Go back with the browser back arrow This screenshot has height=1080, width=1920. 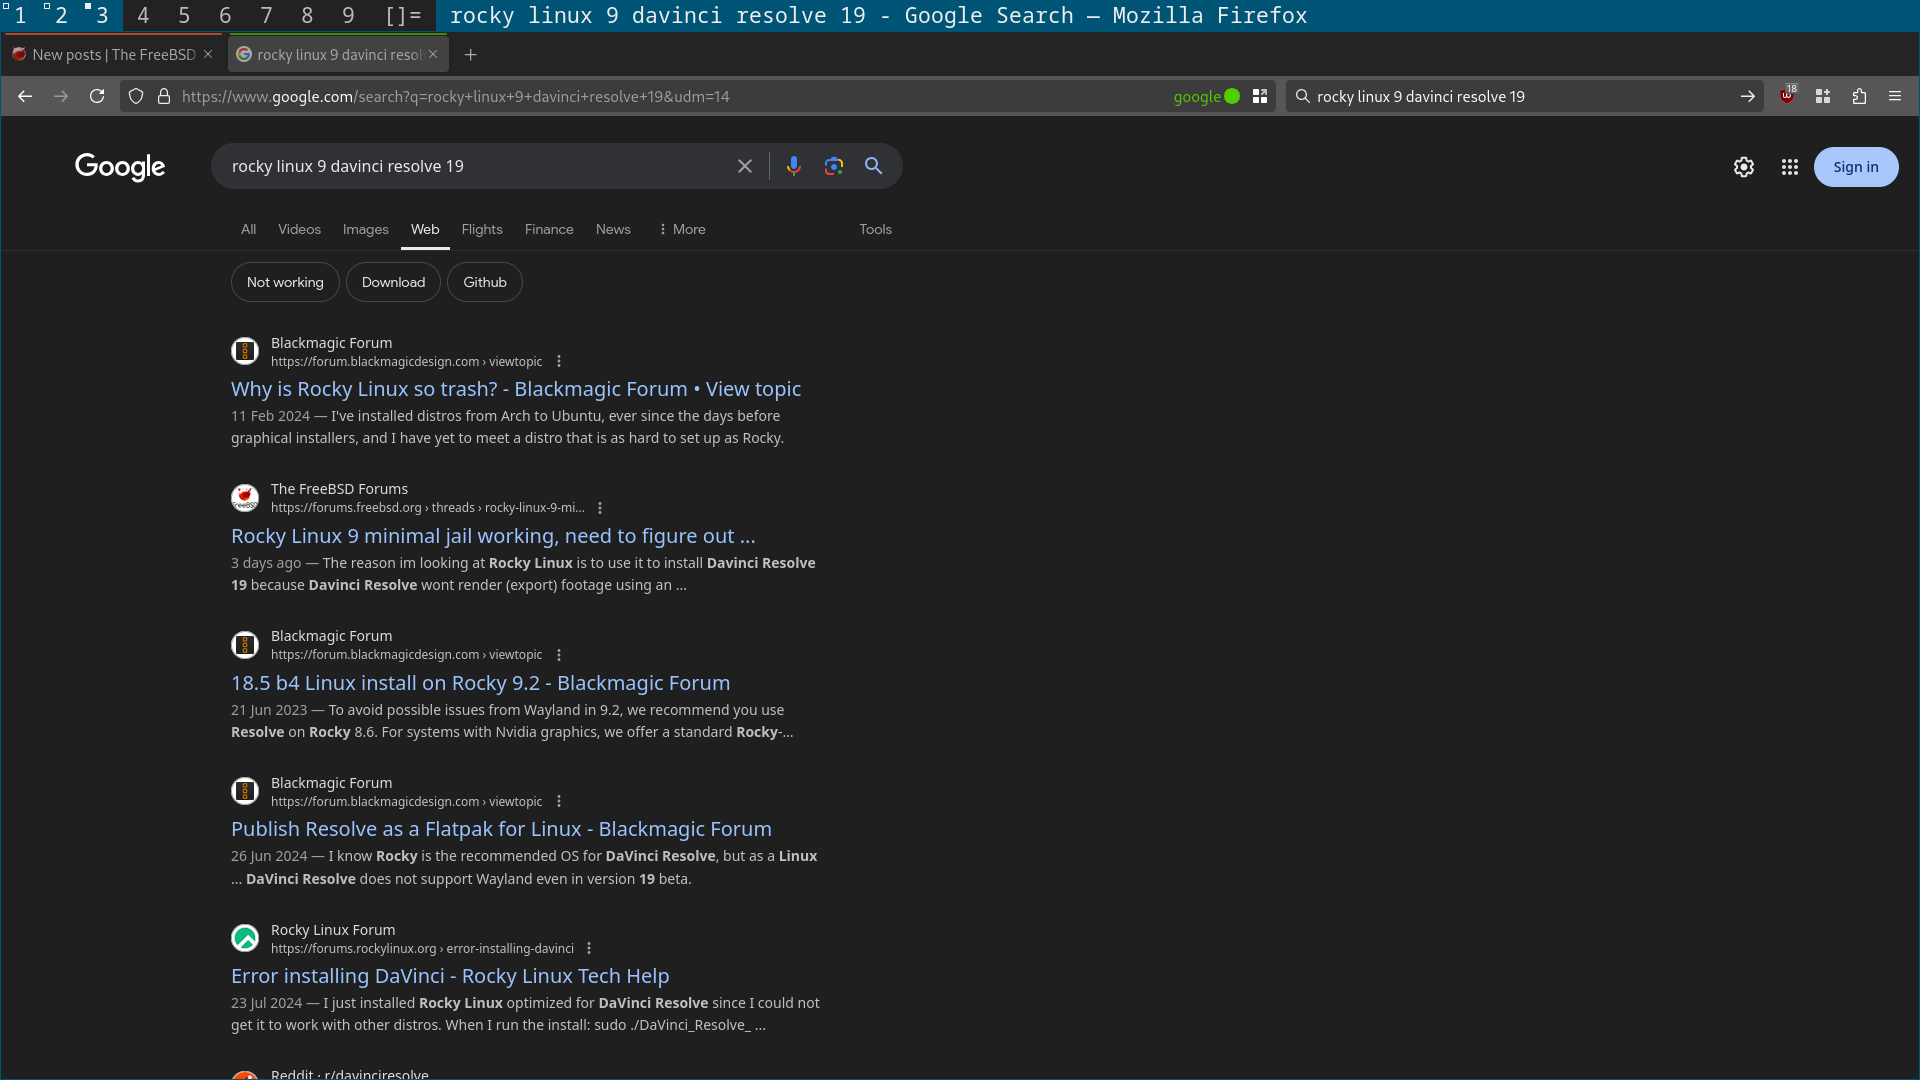[x=25, y=96]
